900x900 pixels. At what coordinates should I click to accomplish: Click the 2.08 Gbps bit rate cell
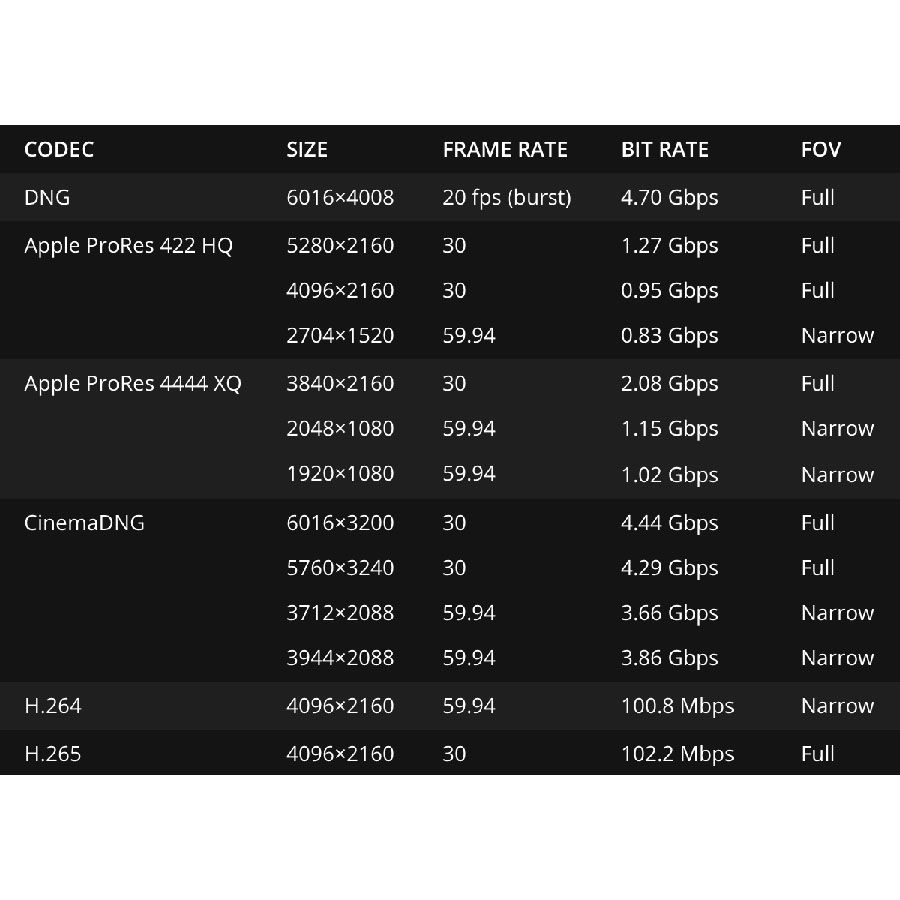point(670,384)
